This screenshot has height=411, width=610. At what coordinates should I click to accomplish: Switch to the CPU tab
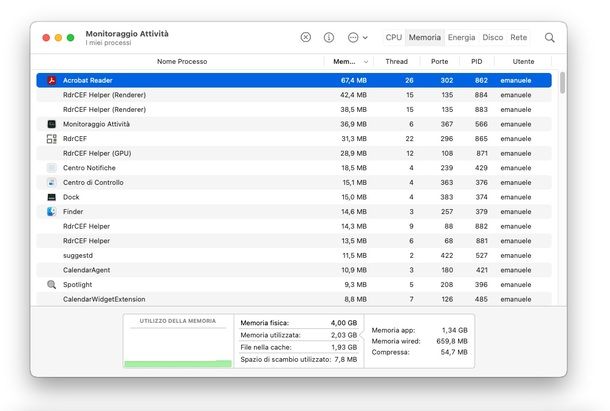pyautogui.click(x=393, y=37)
